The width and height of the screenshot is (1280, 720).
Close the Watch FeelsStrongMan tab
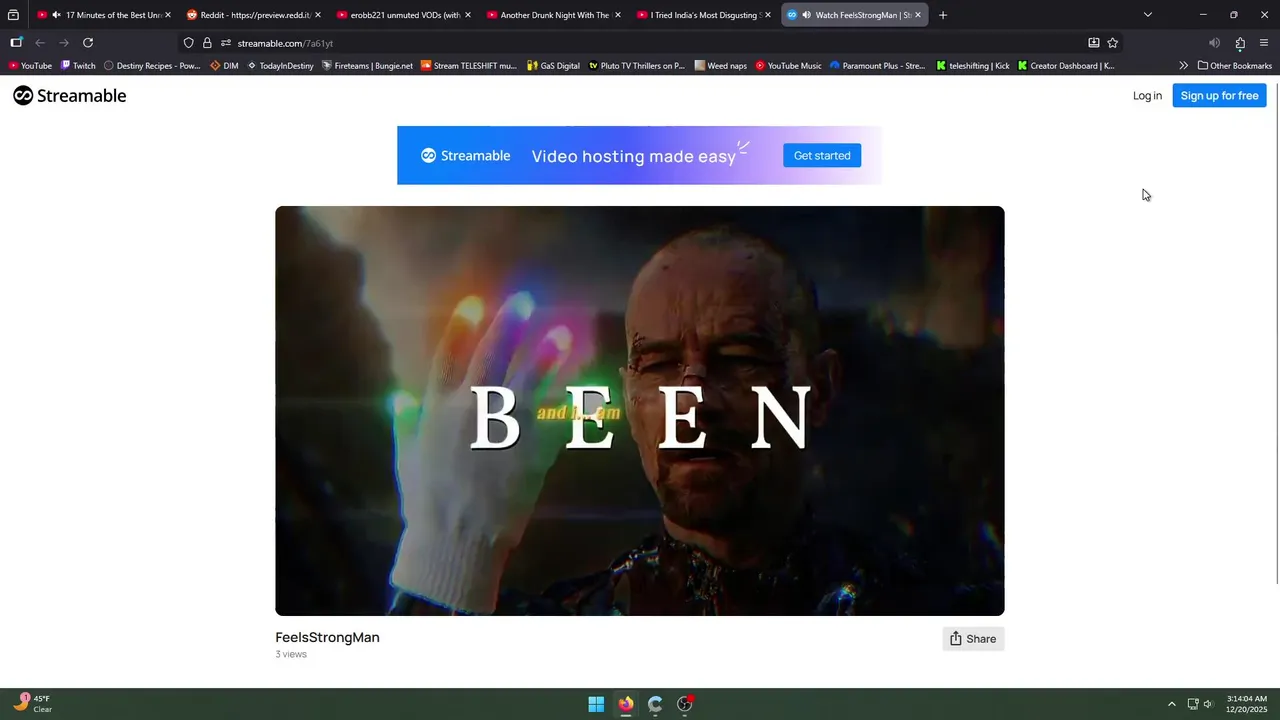pos(918,15)
